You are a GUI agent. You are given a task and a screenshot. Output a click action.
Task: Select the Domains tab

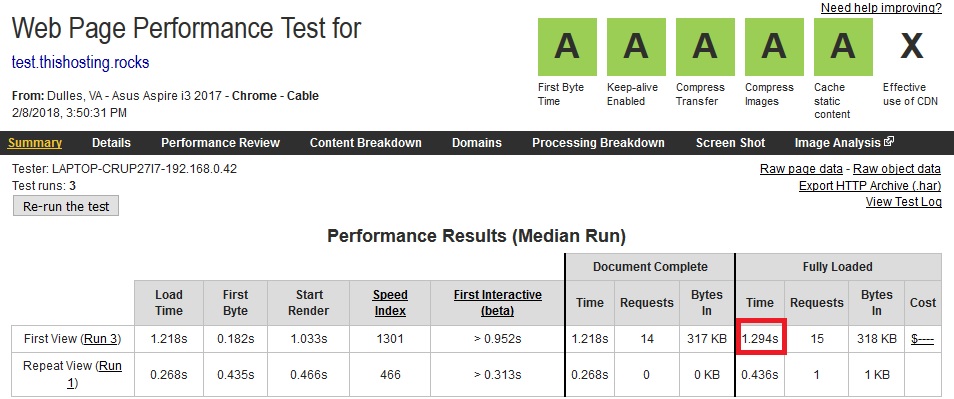click(x=477, y=143)
